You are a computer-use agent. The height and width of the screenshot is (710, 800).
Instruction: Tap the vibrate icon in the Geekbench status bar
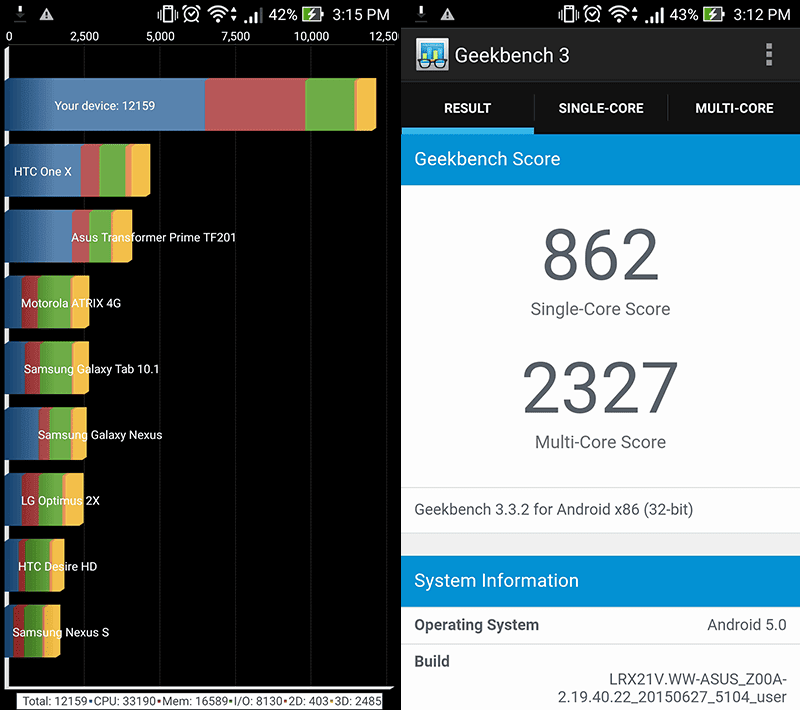click(x=568, y=14)
